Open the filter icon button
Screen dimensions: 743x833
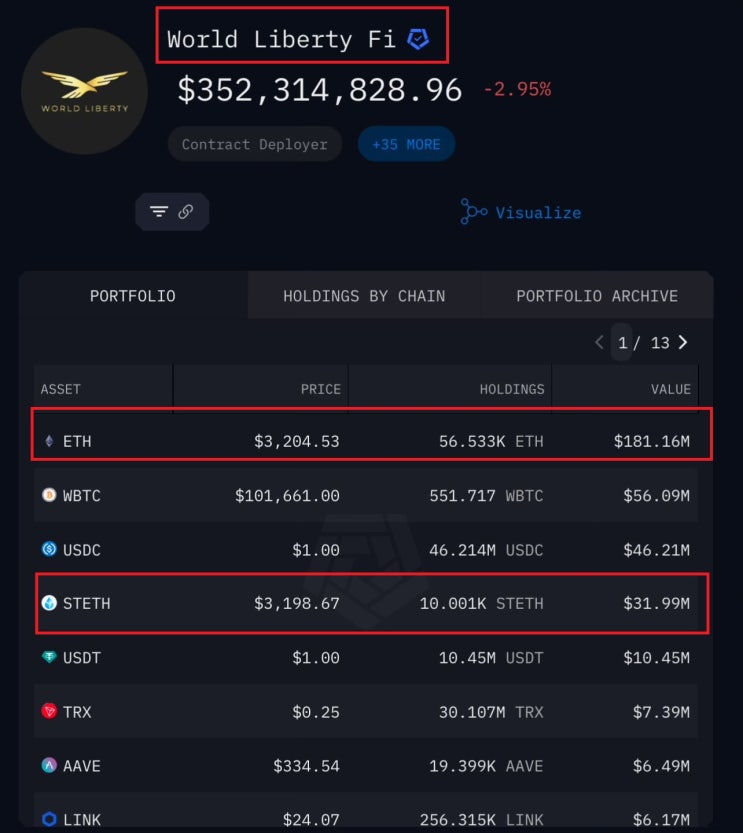tap(159, 212)
